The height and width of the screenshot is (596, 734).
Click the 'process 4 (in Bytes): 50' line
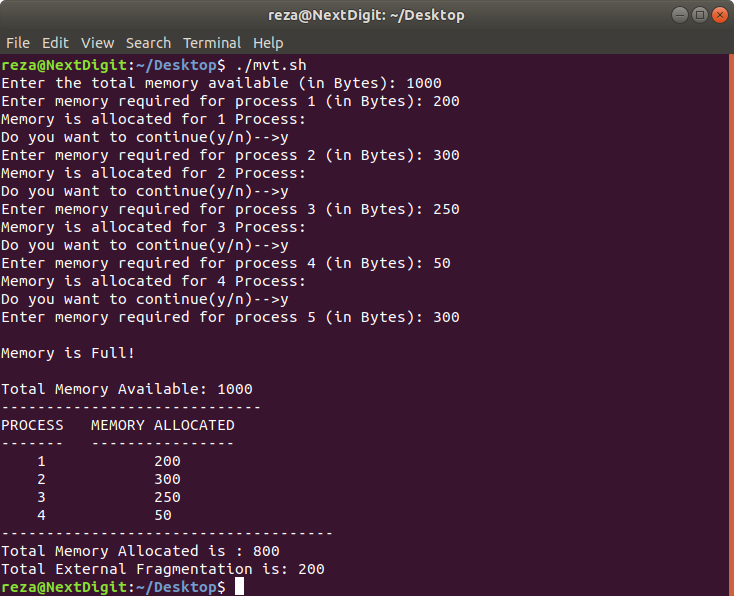226,263
